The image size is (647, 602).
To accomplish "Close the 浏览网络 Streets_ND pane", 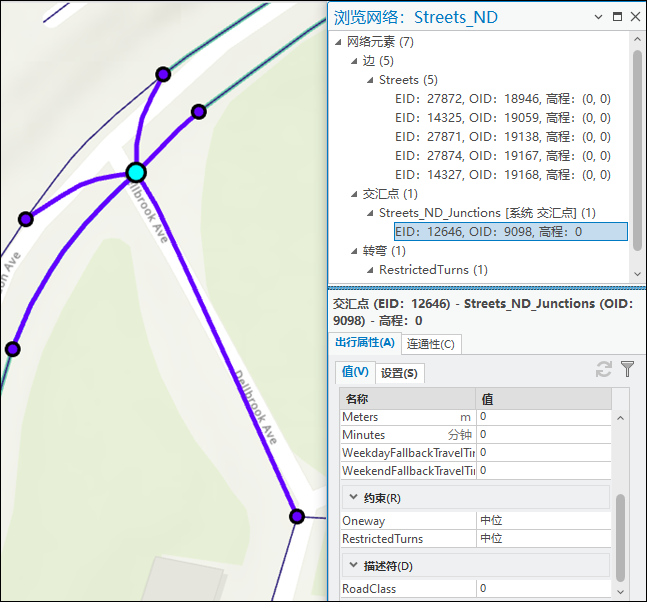I will point(636,17).
